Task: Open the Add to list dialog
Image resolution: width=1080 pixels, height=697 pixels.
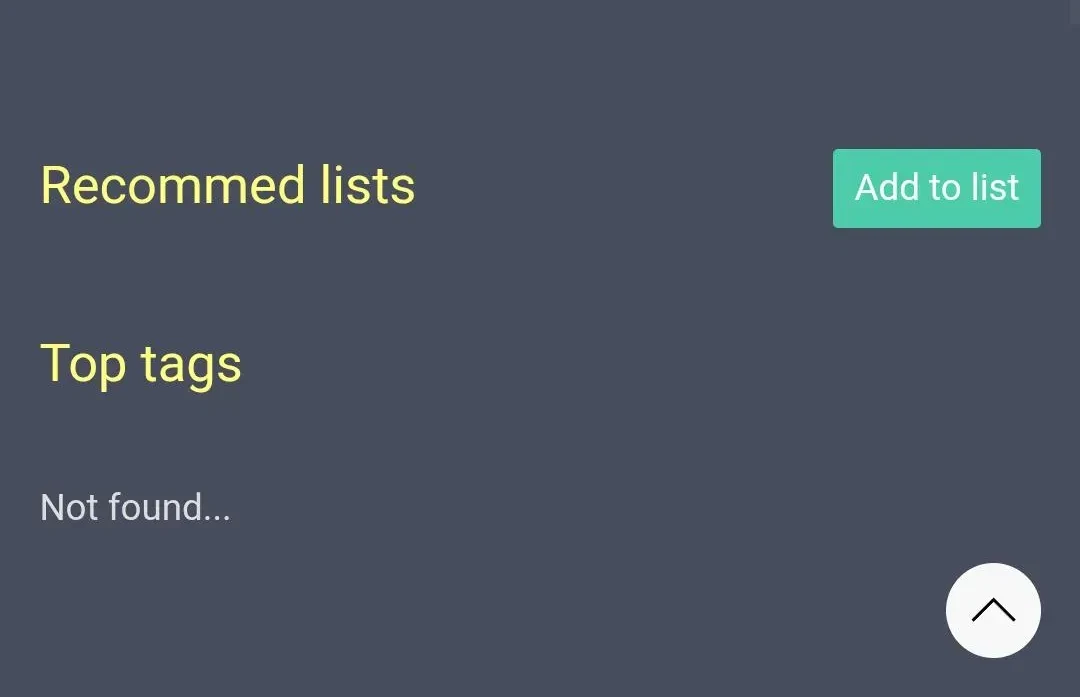Action: [937, 188]
